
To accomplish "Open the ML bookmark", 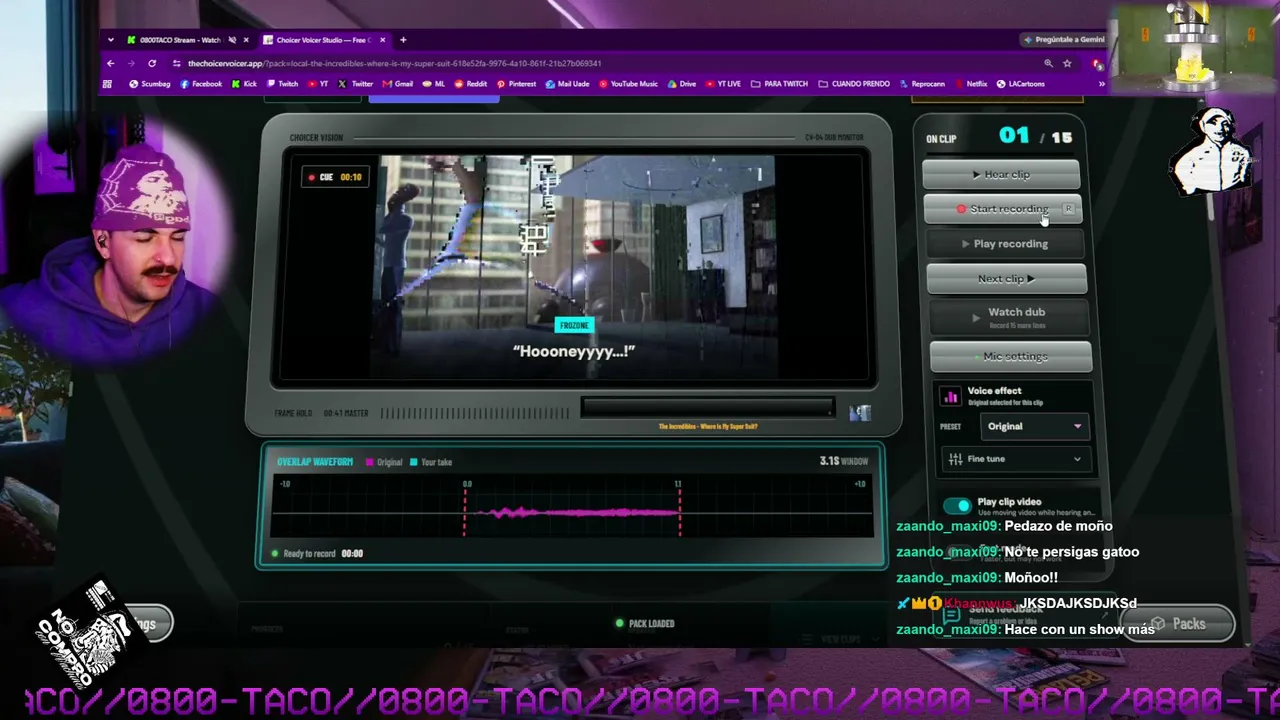I will pyautogui.click(x=434, y=84).
